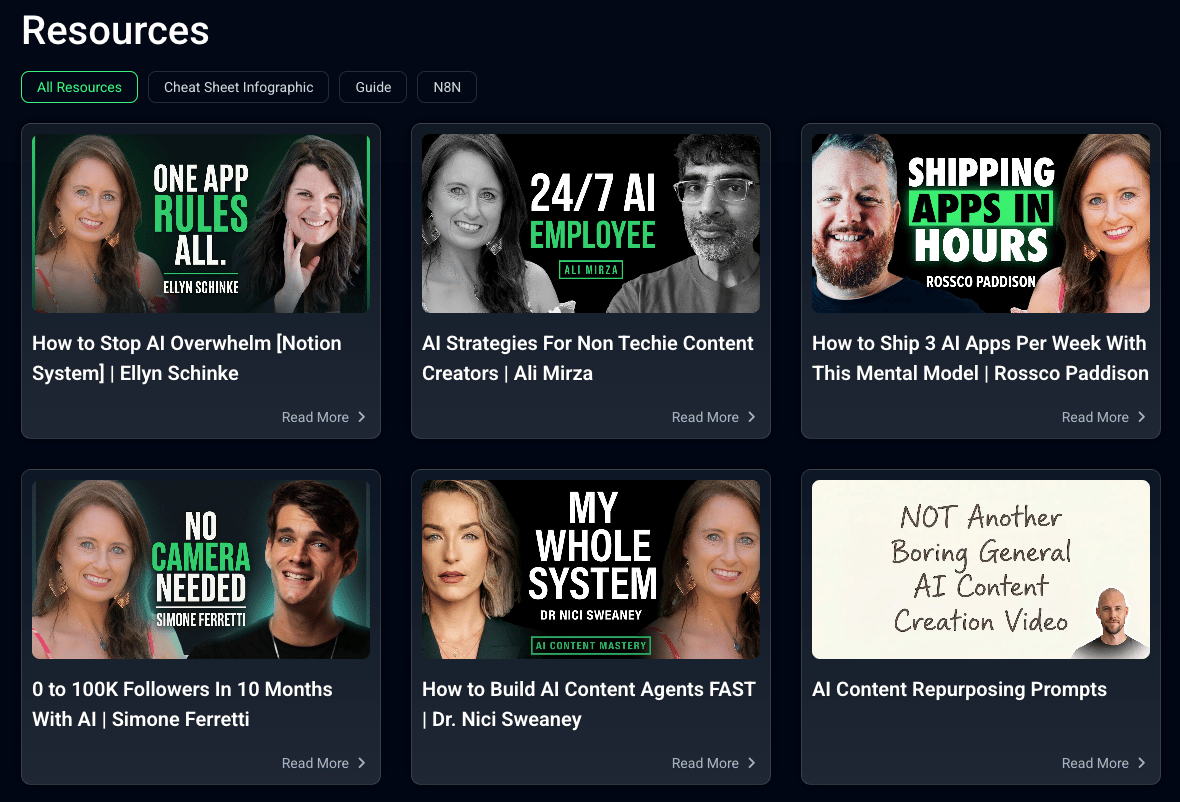Select the All Resources filter tab
Screen dimensions: 1180x802
pyautogui.click(x=79, y=87)
